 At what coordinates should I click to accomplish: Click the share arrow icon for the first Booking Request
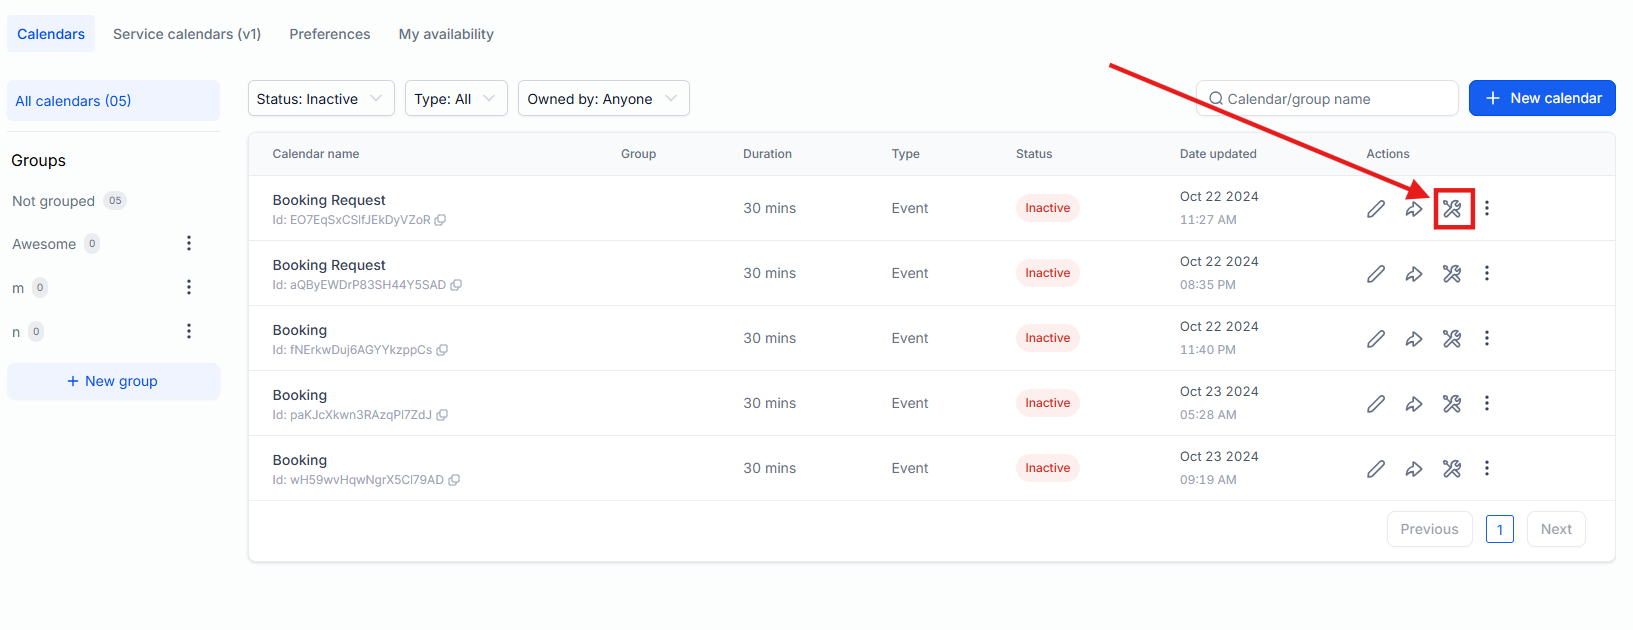pyautogui.click(x=1414, y=209)
